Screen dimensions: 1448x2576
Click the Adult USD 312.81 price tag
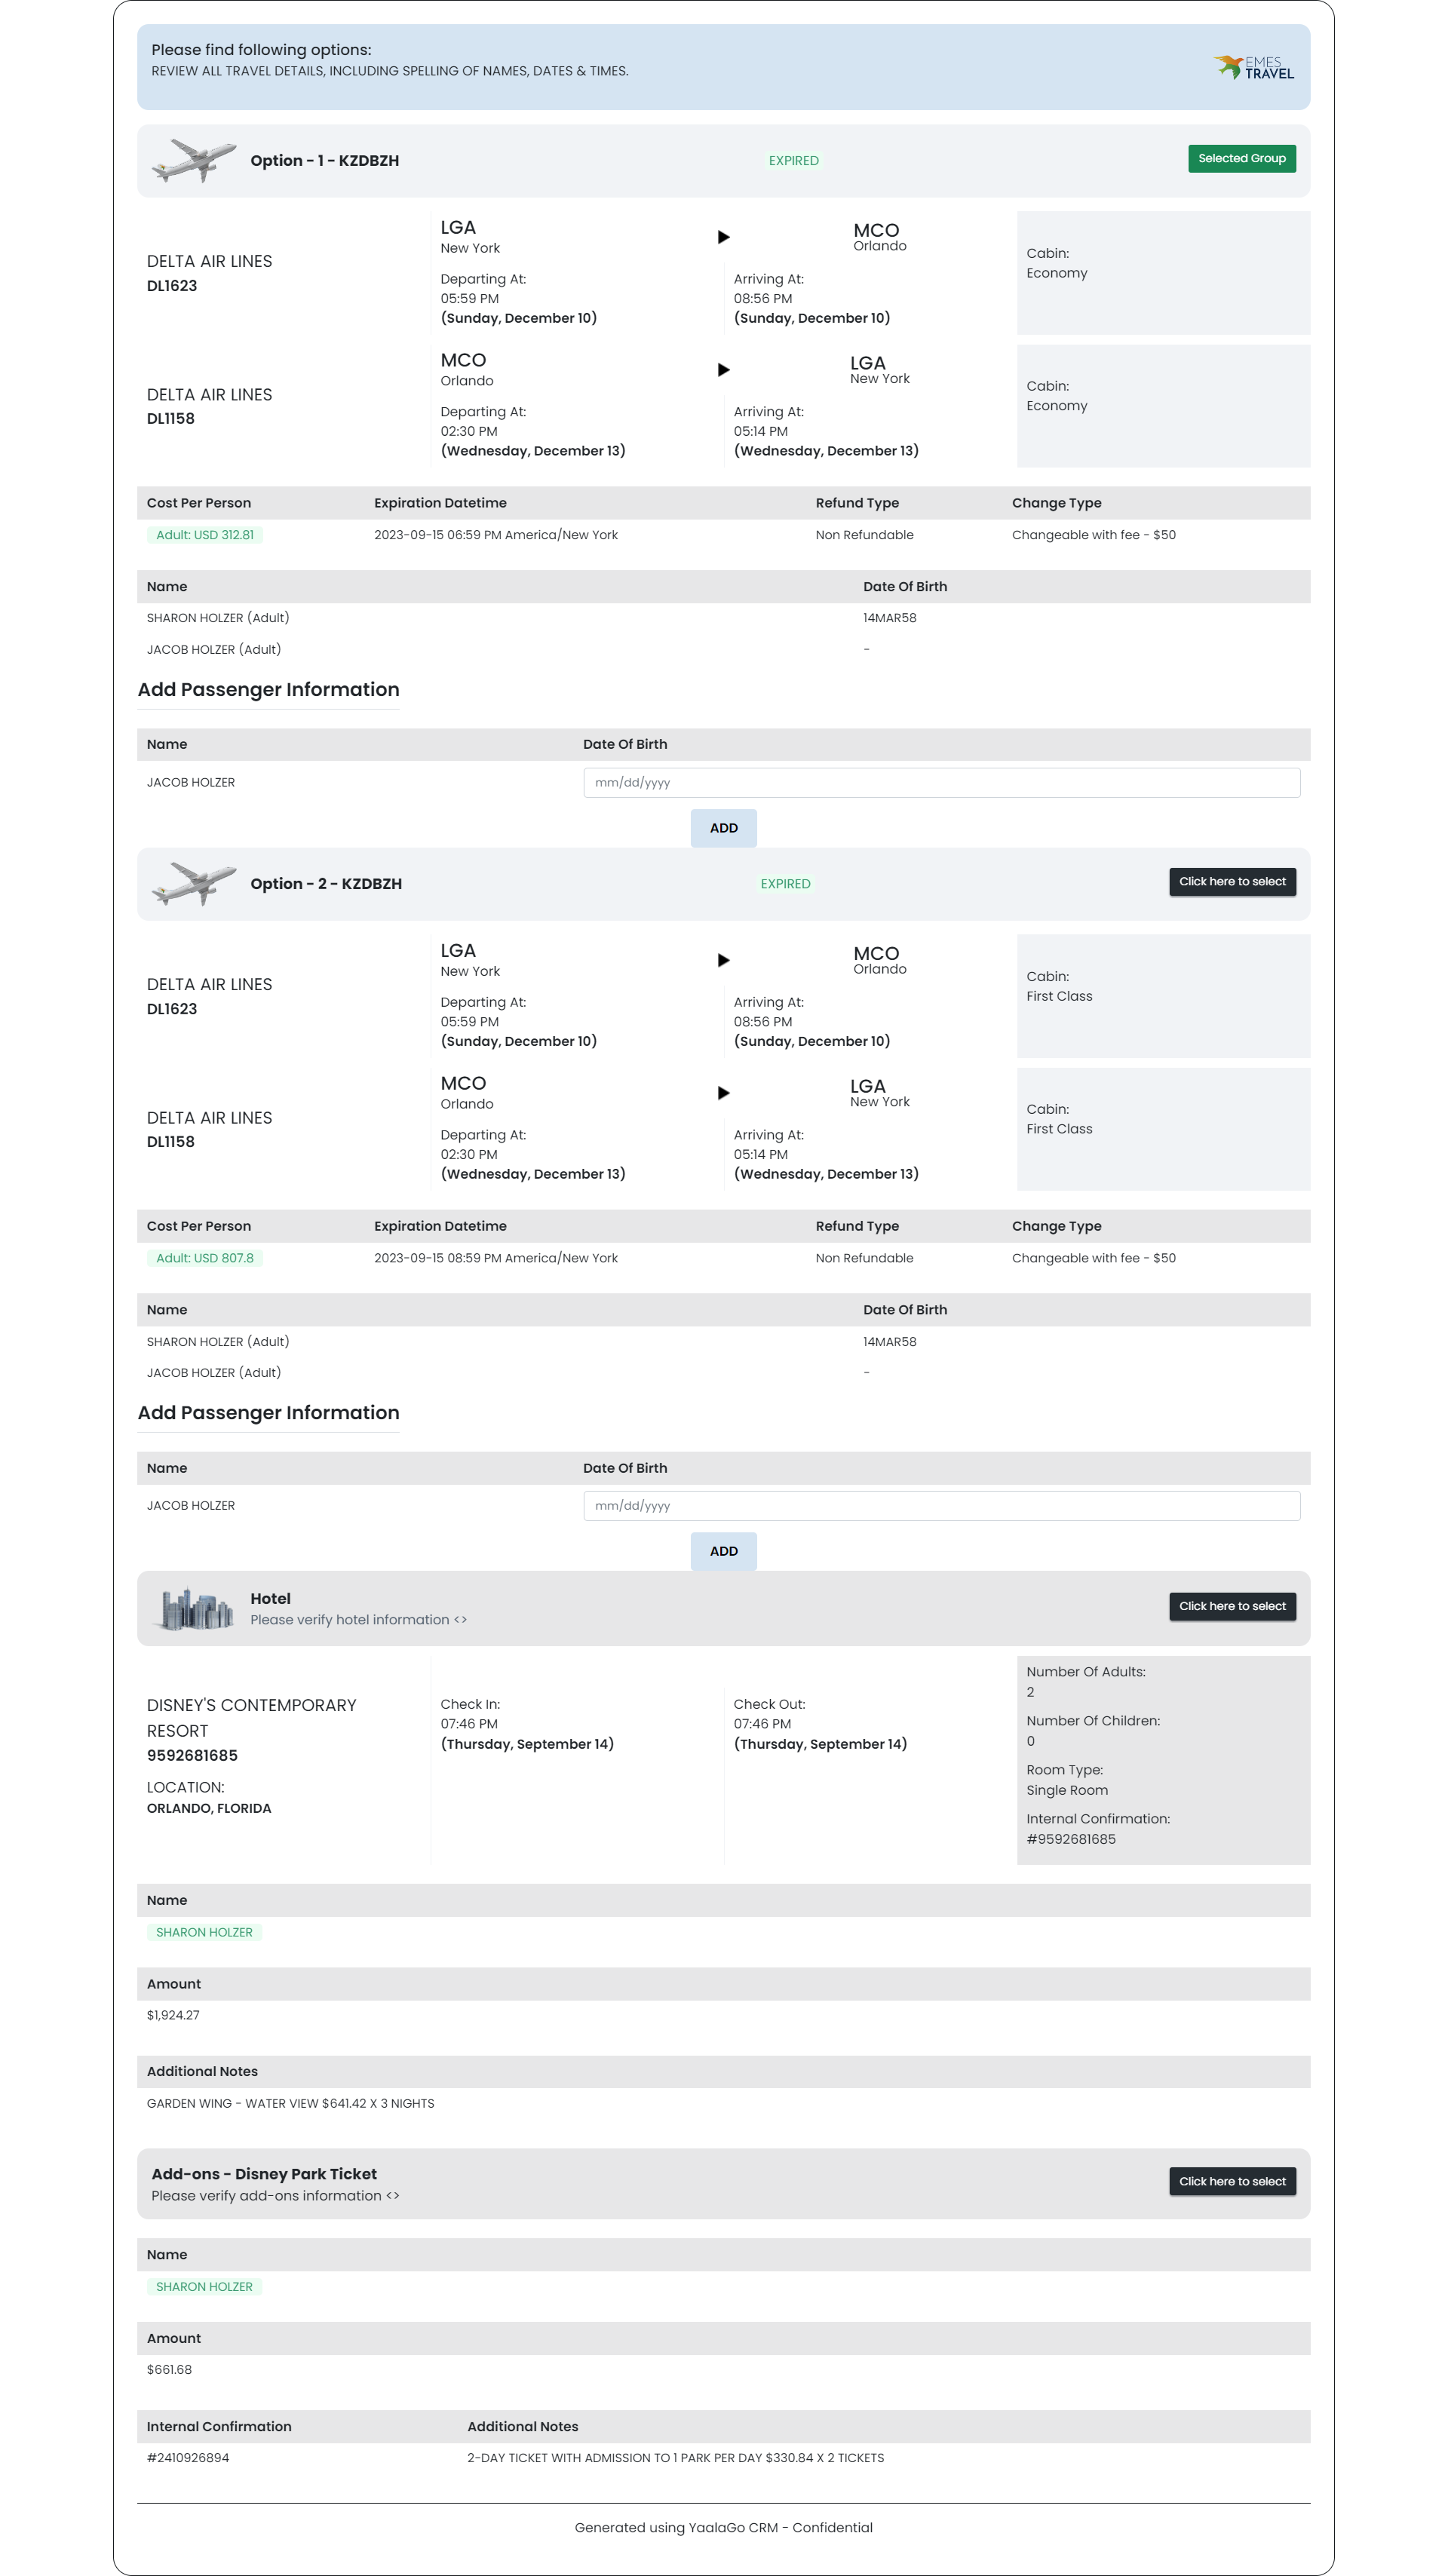[x=204, y=535]
